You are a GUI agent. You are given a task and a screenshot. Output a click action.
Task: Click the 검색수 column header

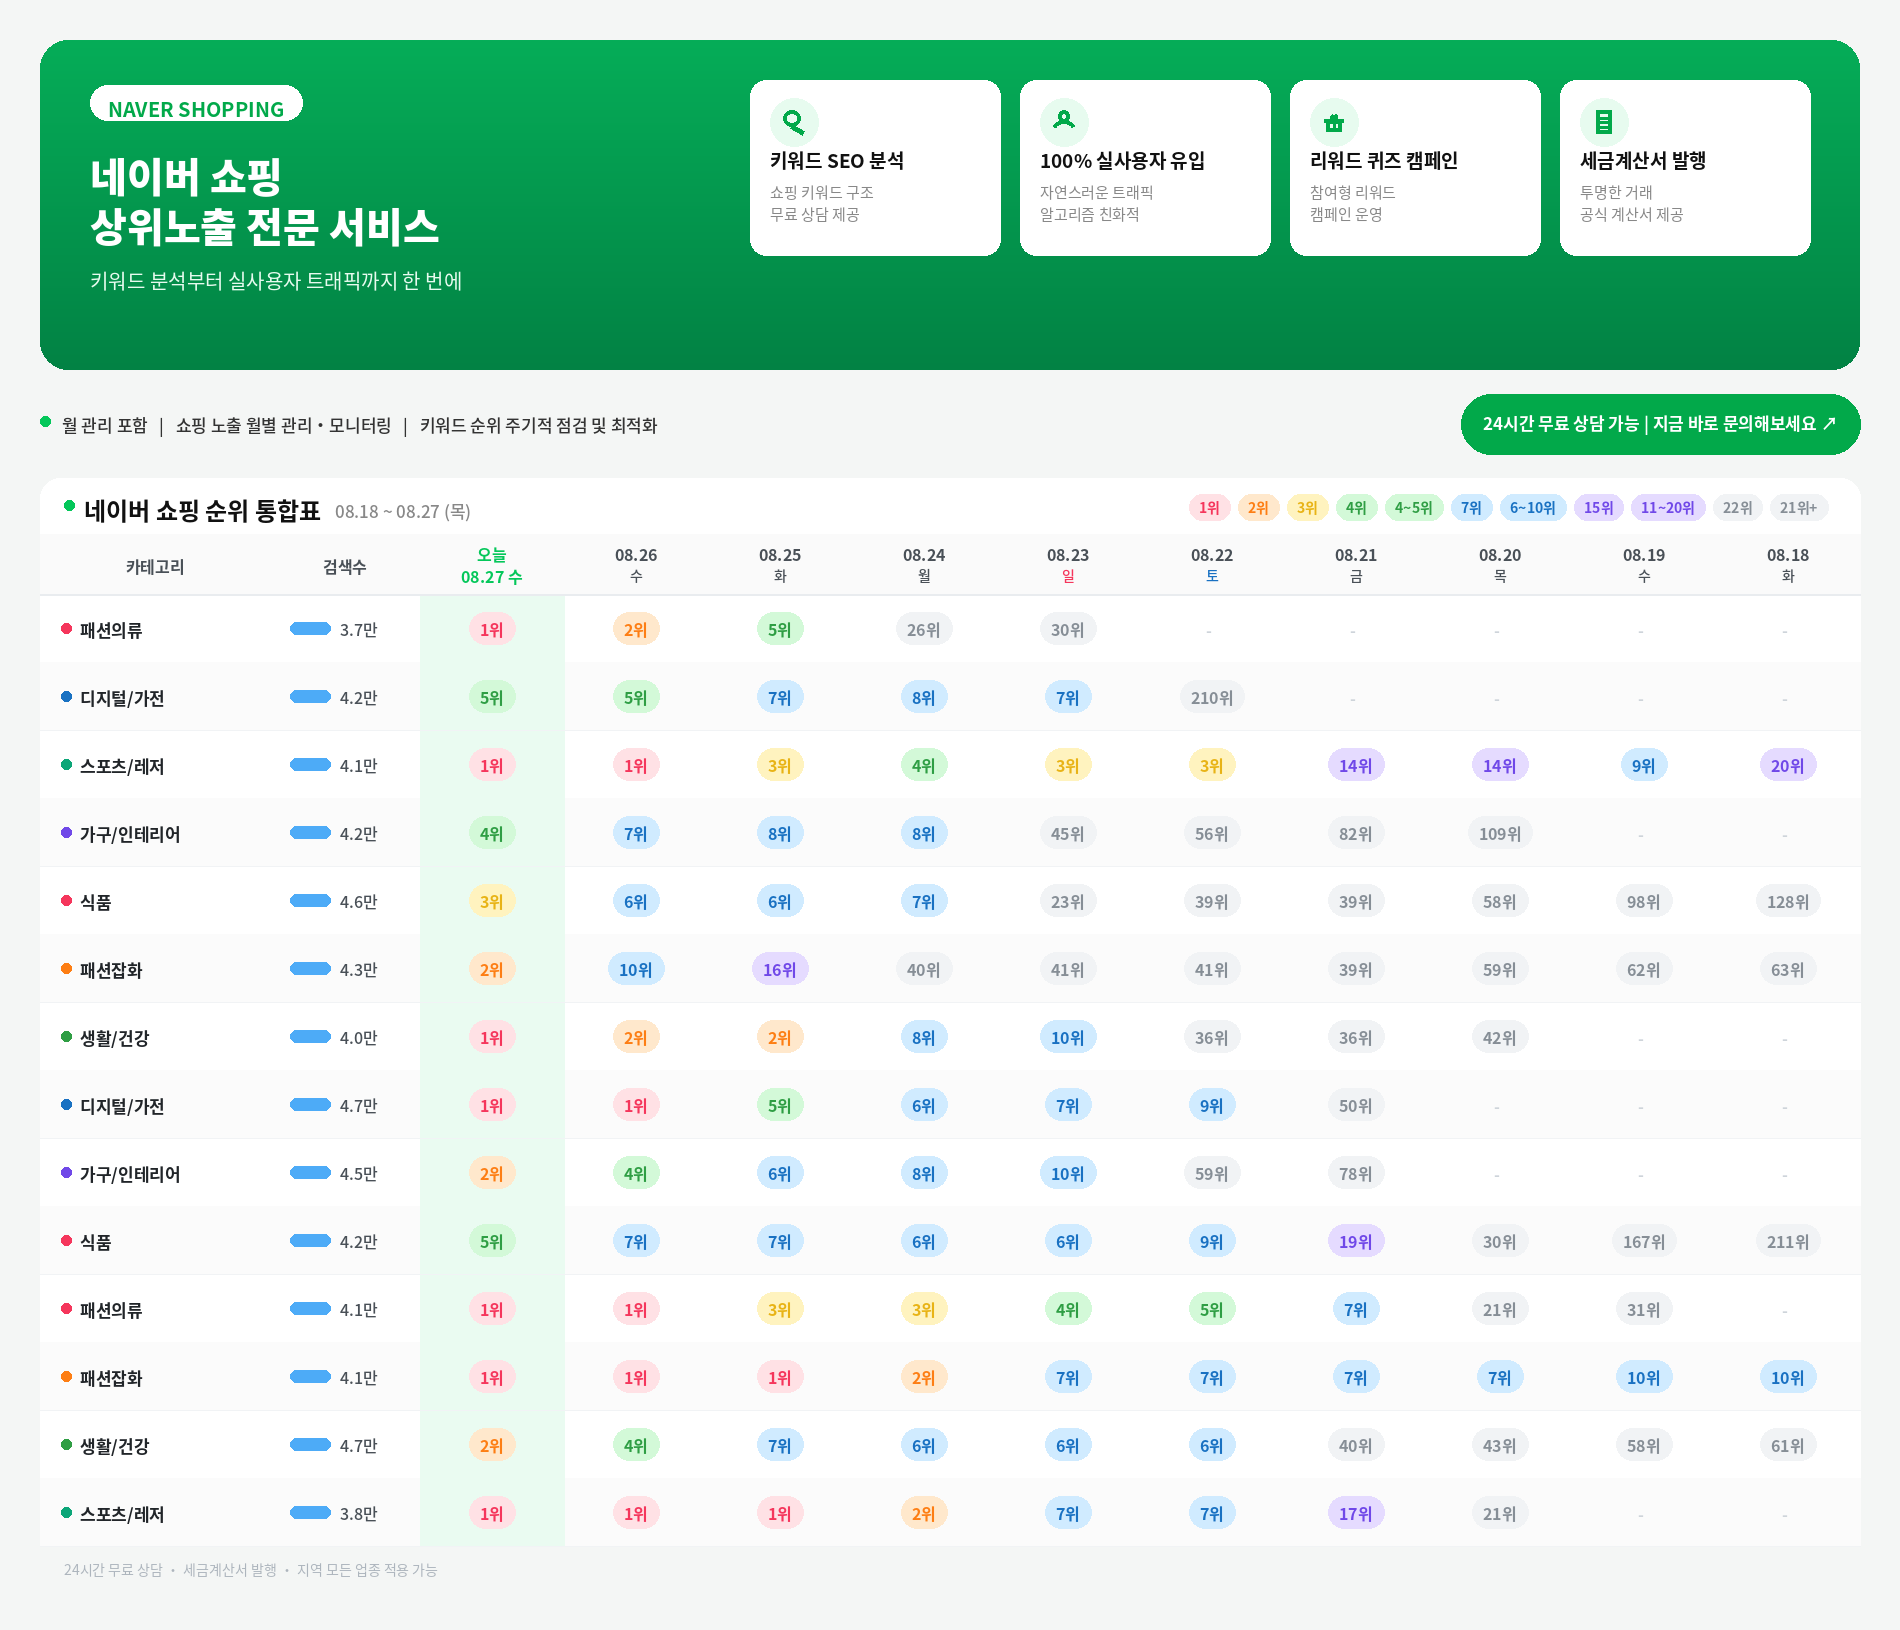tap(344, 567)
